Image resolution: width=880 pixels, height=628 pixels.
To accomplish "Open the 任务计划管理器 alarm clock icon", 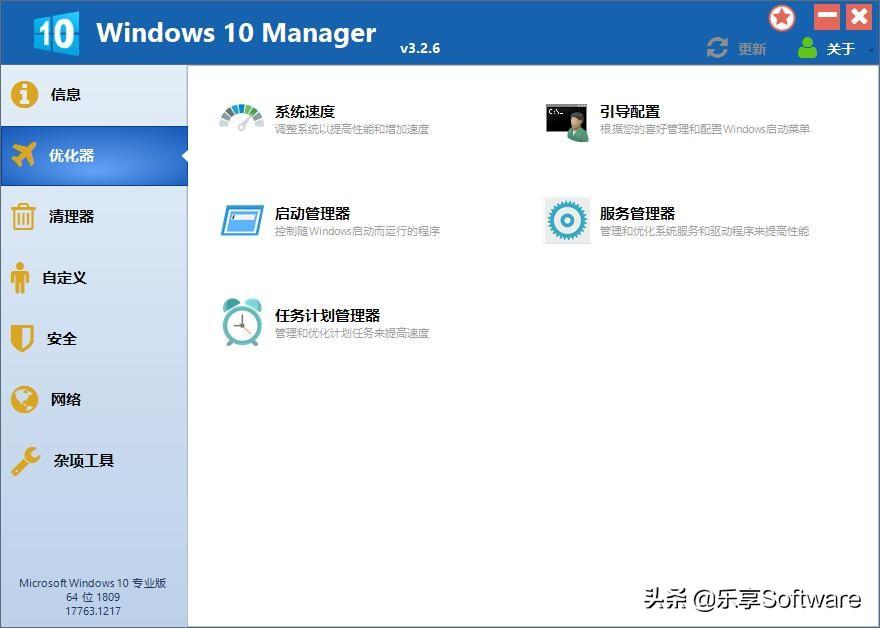I will click(242, 322).
